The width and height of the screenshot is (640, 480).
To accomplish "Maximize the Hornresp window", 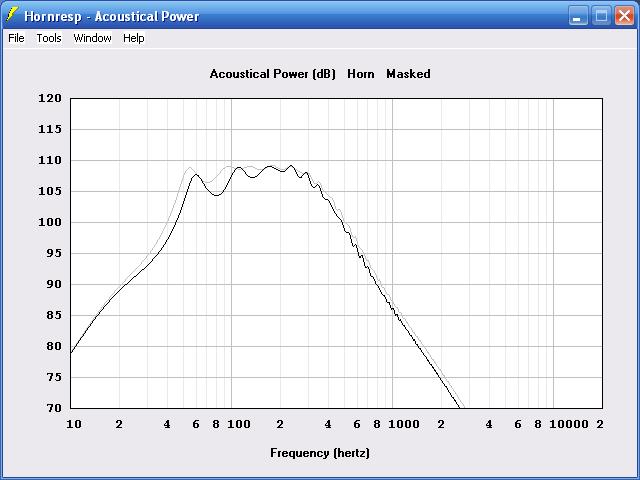I will point(601,16).
